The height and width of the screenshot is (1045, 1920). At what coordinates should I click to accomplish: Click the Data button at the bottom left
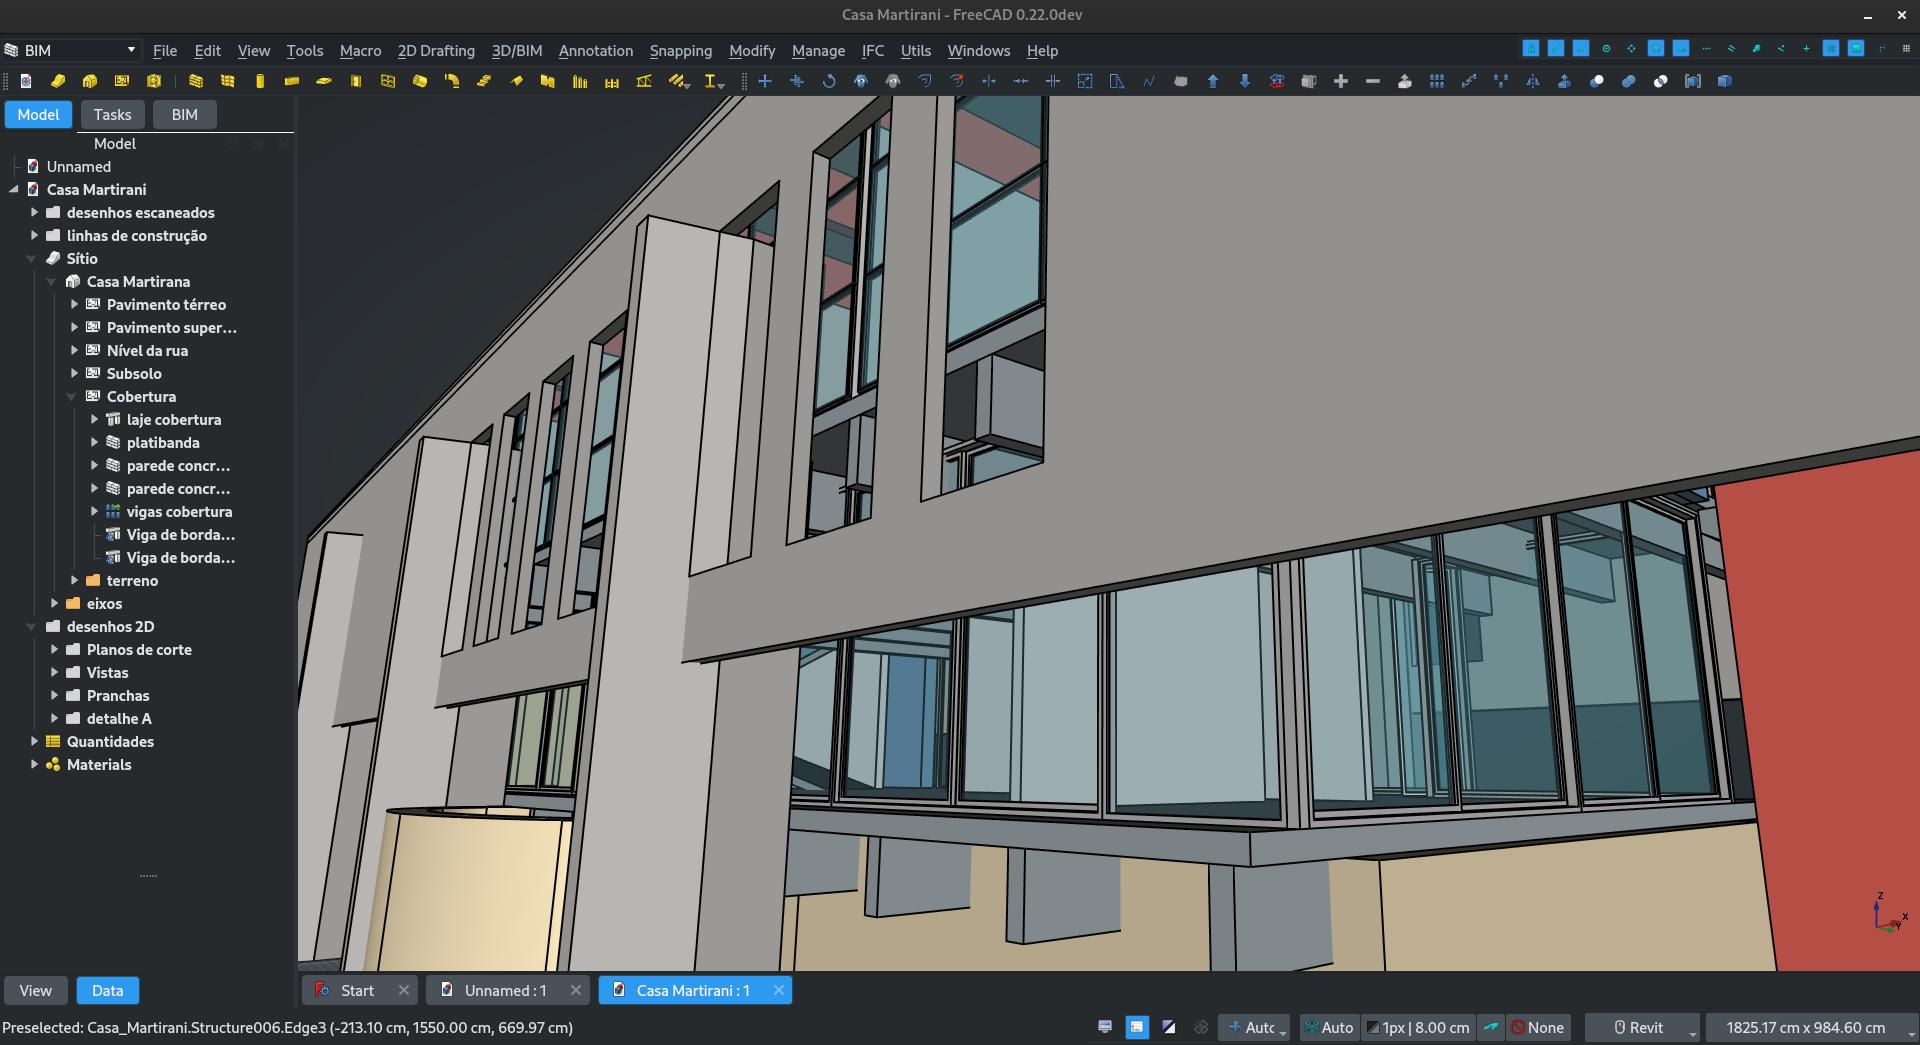pyautogui.click(x=107, y=990)
